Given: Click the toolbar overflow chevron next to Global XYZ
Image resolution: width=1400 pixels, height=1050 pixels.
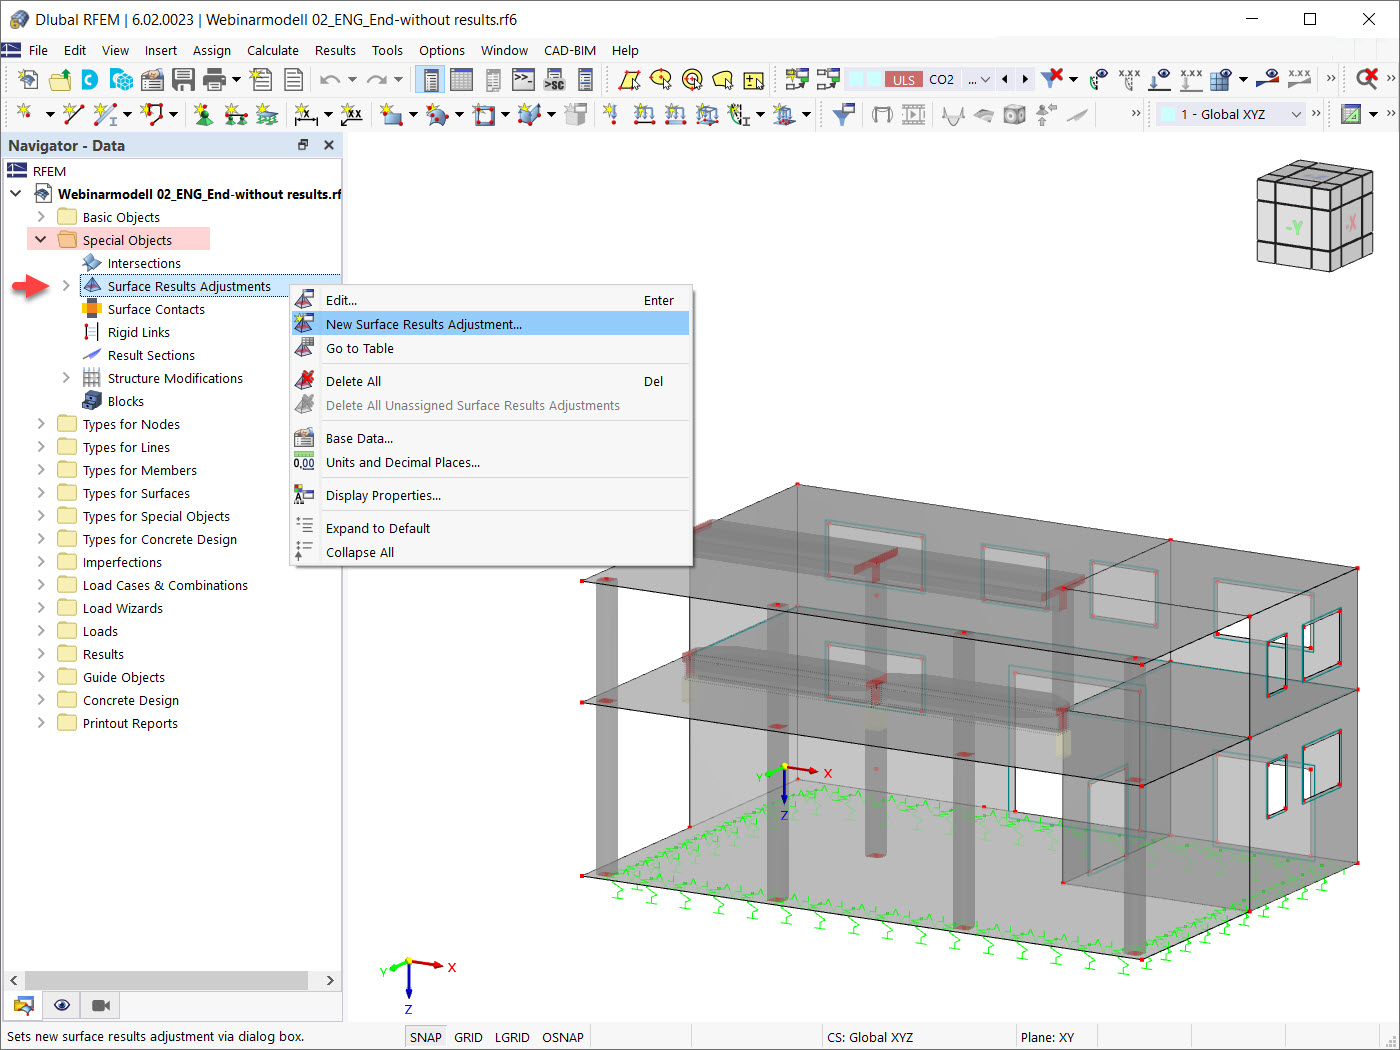Looking at the screenshot, I should point(1316,113).
